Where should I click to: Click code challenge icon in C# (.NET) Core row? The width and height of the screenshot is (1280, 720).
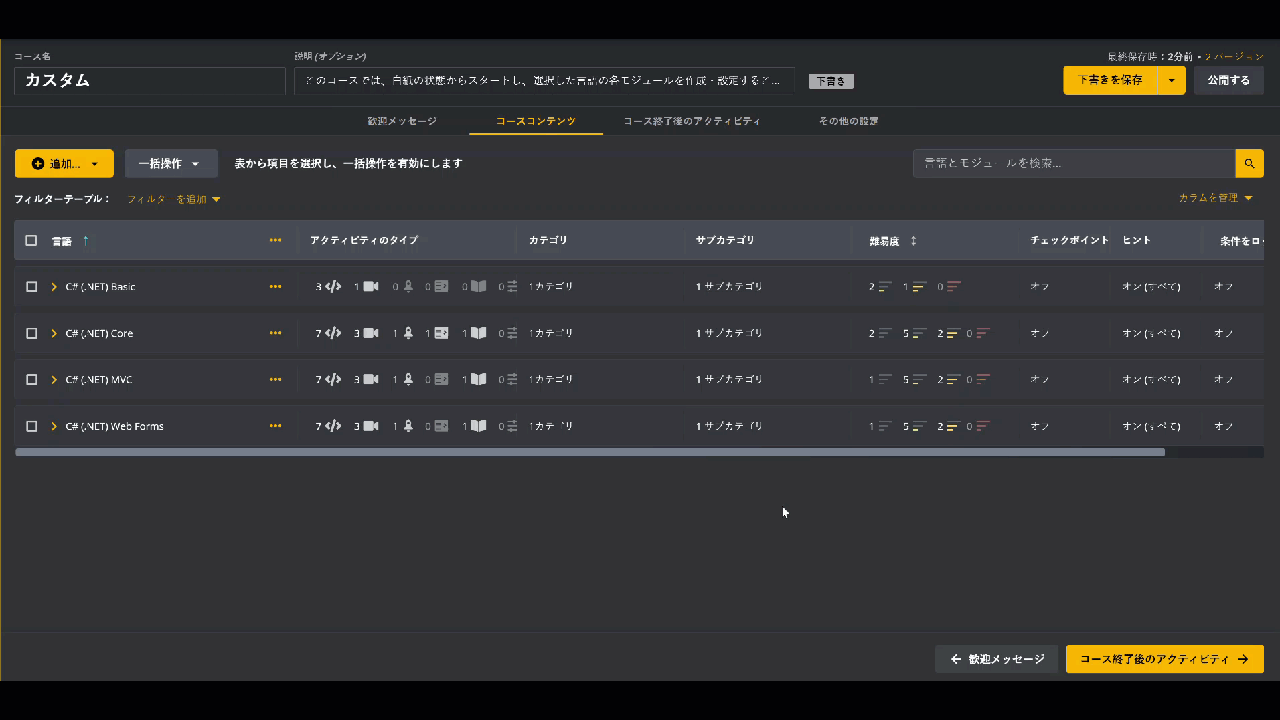[334, 333]
